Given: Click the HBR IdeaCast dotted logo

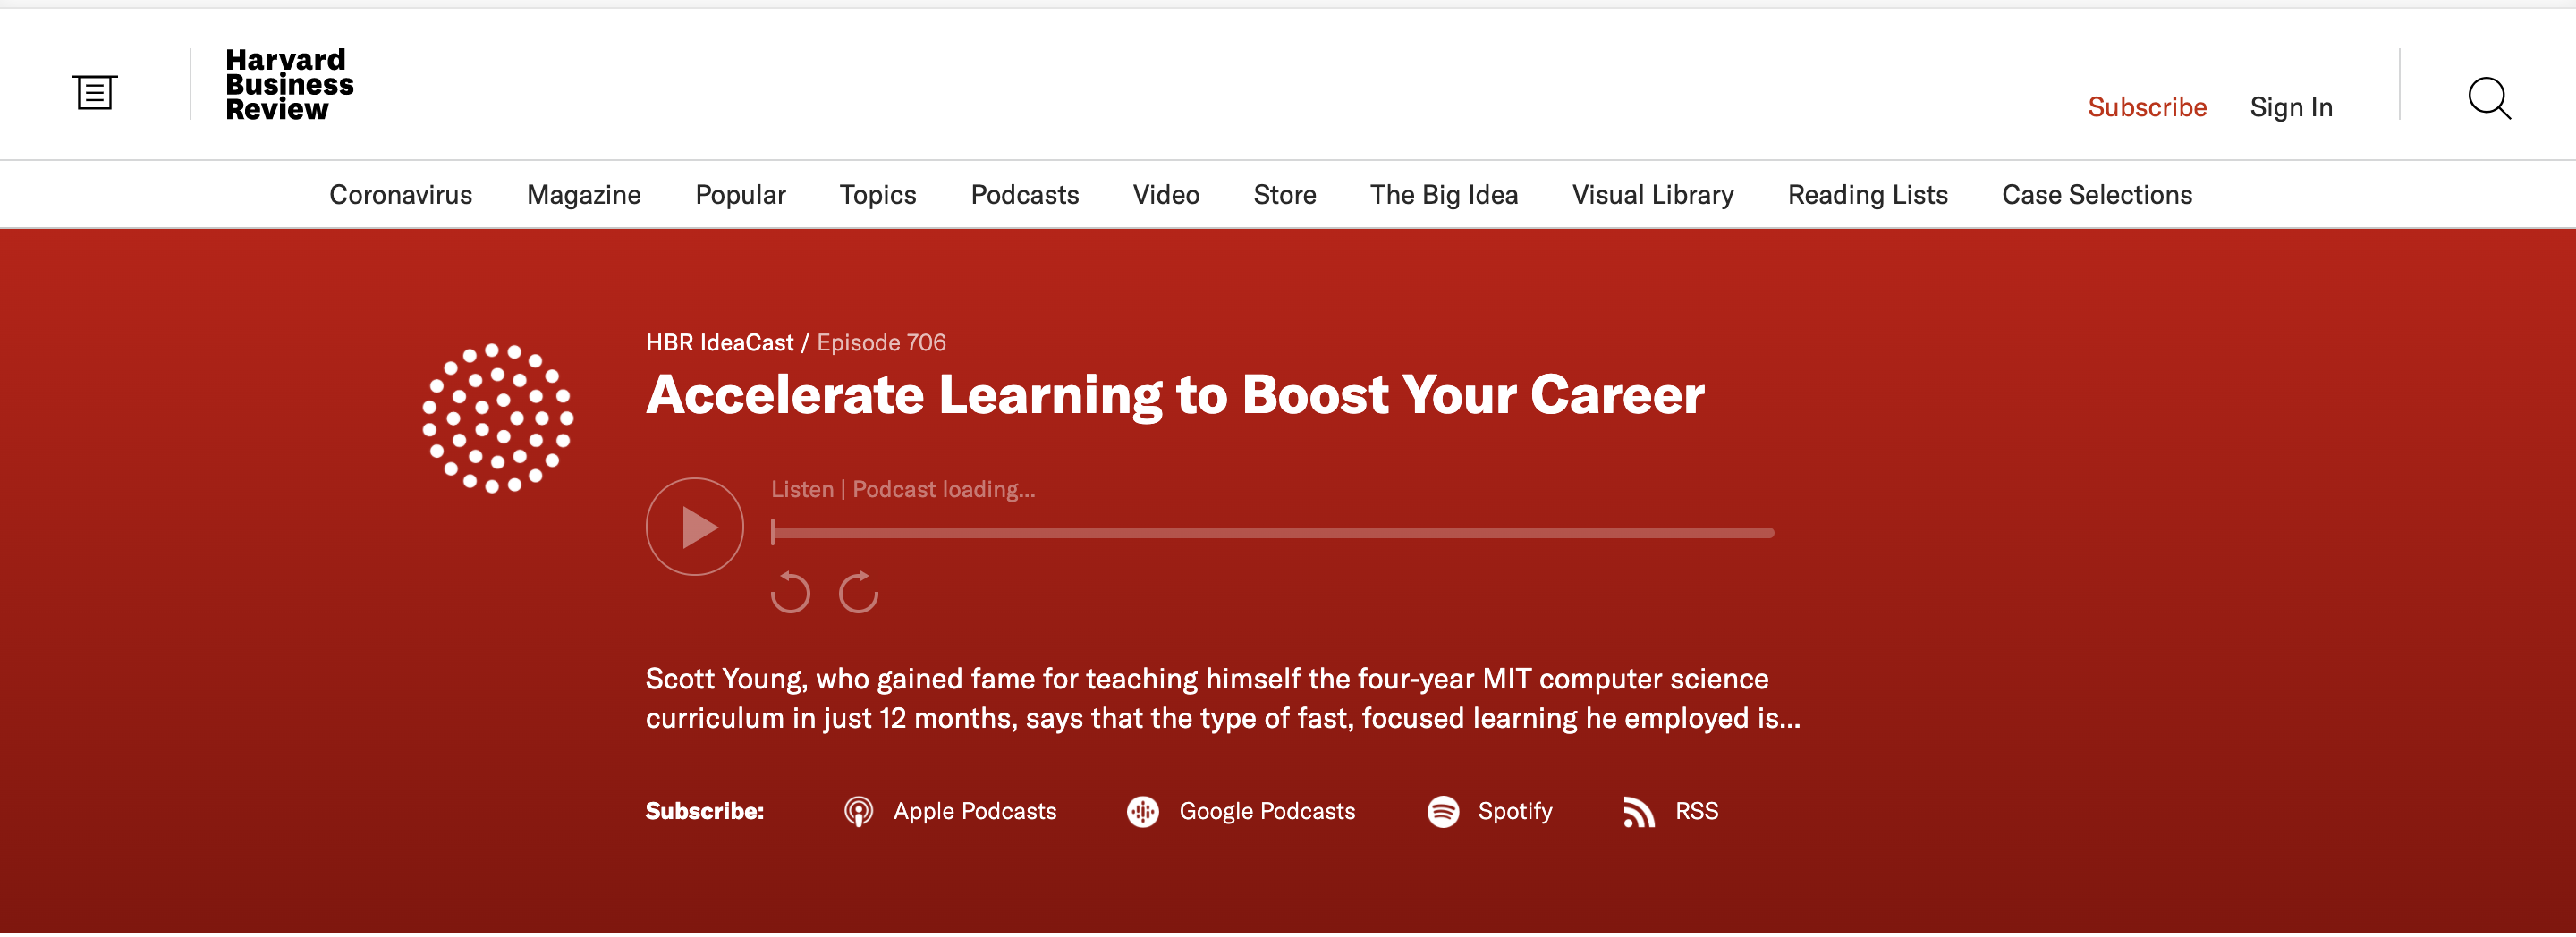Looking at the screenshot, I should pyautogui.click(x=497, y=418).
